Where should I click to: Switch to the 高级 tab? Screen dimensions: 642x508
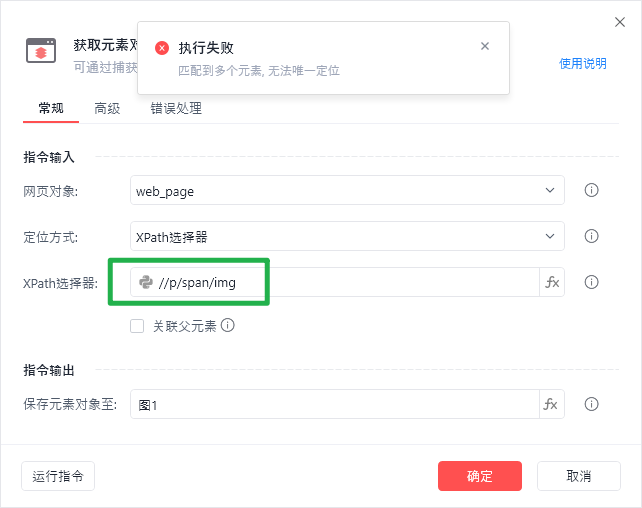[x=107, y=108]
